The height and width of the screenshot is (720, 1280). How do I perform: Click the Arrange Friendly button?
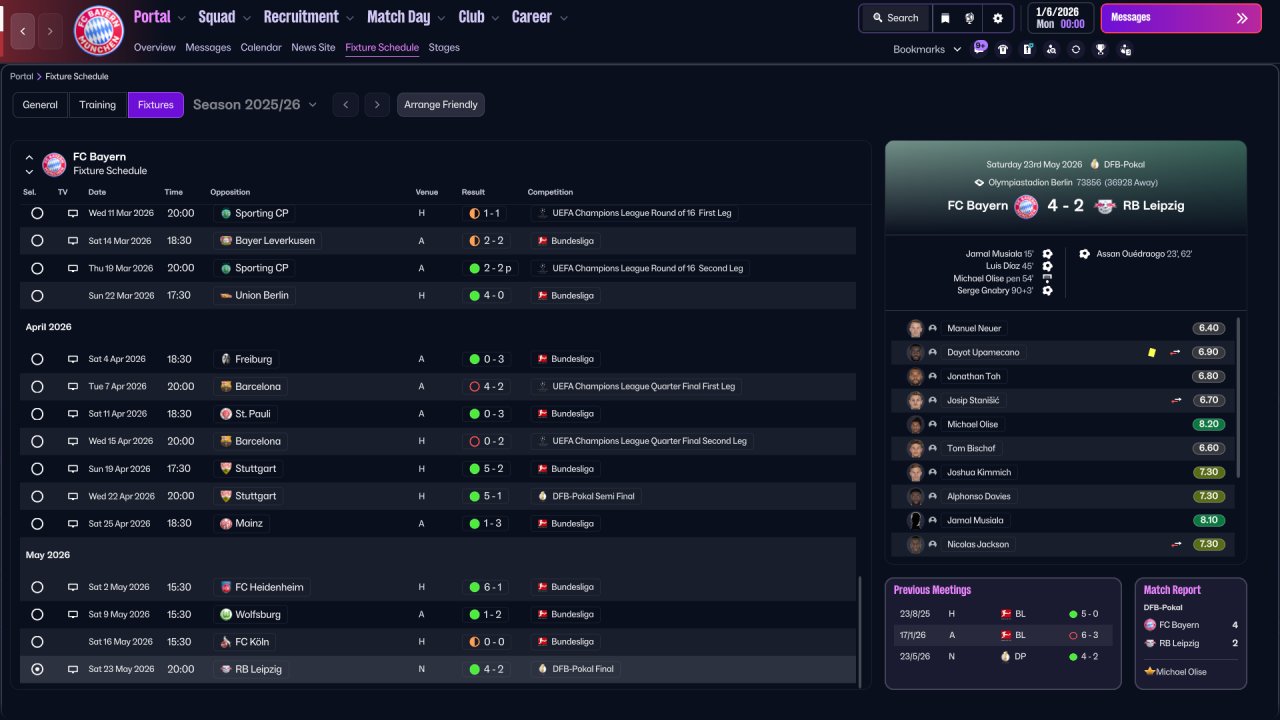click(441, 105)
